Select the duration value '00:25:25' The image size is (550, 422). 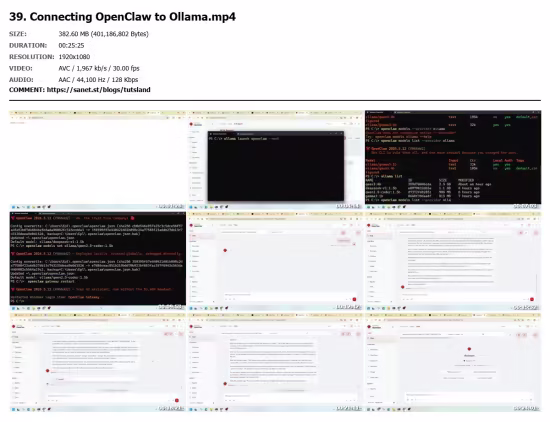[x=71, y=46]
